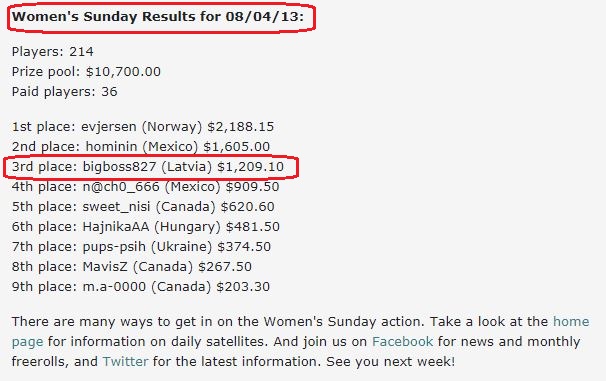Open the Twitter link

click(125, 362)
